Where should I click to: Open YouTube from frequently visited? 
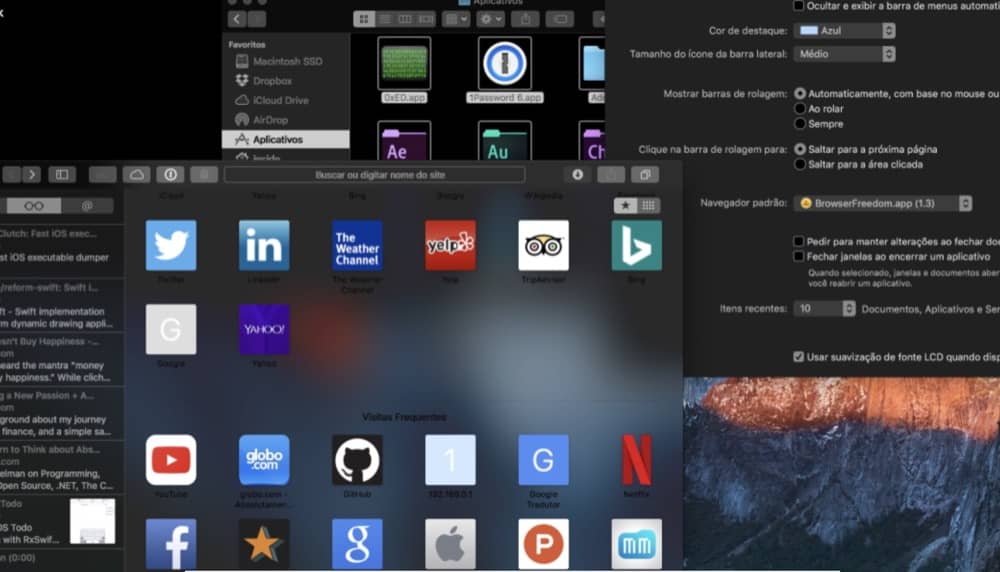pos(171,460)
